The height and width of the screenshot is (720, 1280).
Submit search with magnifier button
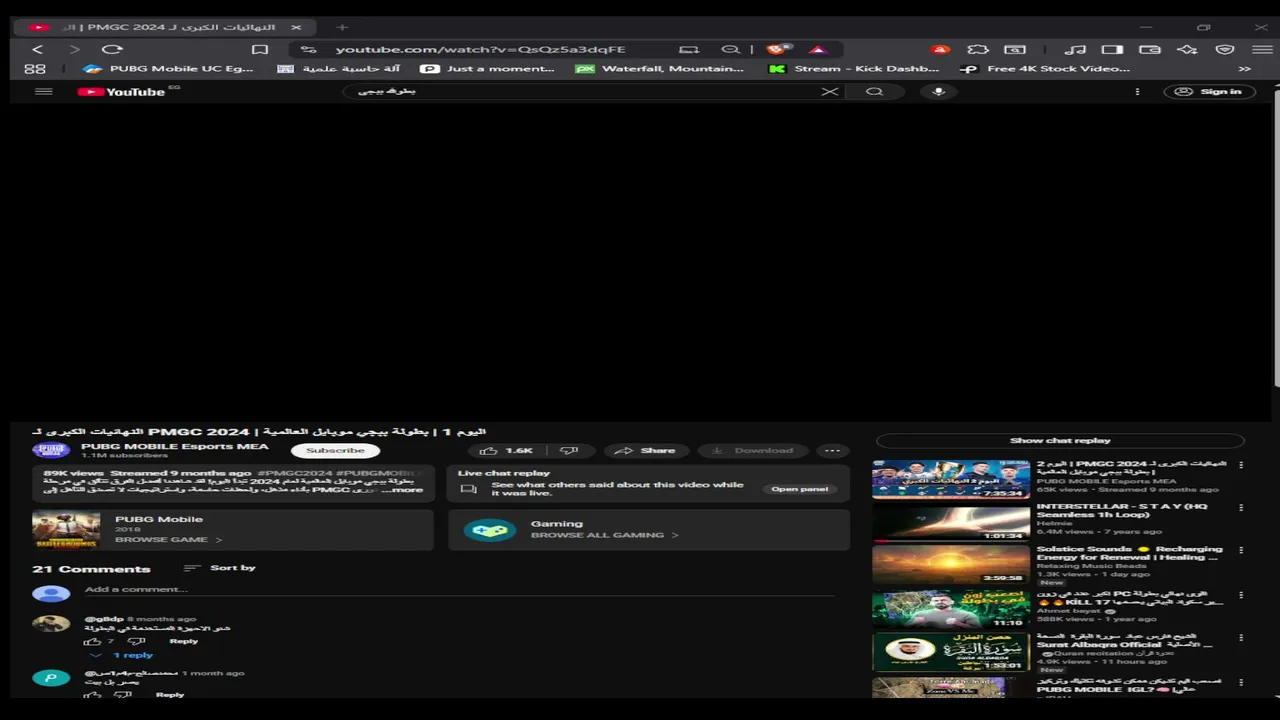pyautogui.click(x=875, y=91)
